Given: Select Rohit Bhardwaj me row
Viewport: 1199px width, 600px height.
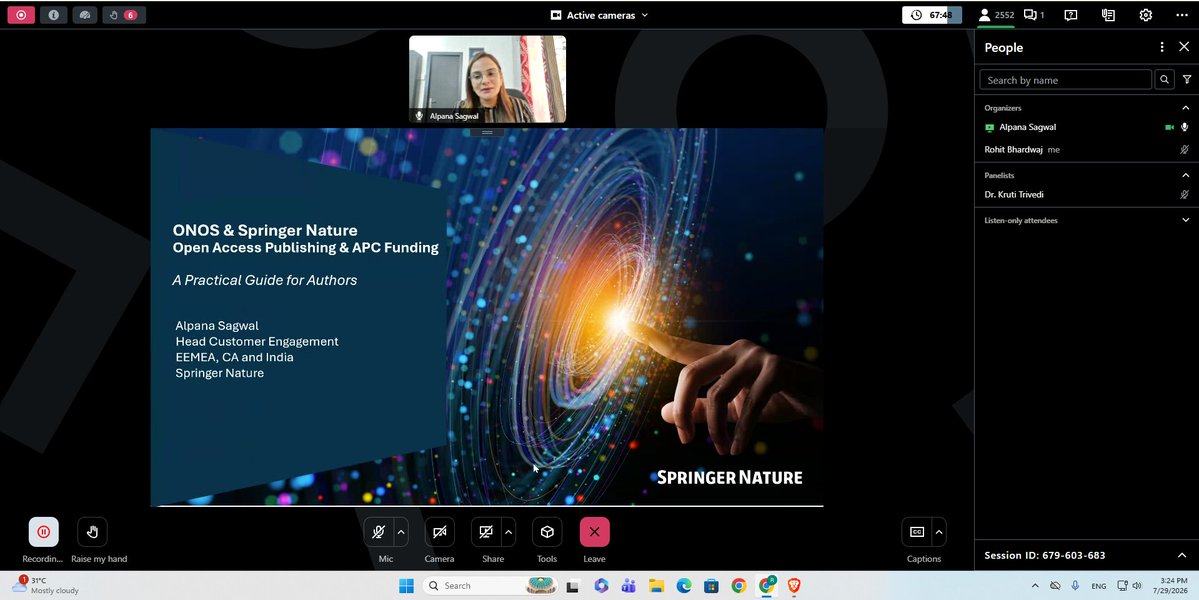Looking at the screenshot, I should [x=1087, y=150].
